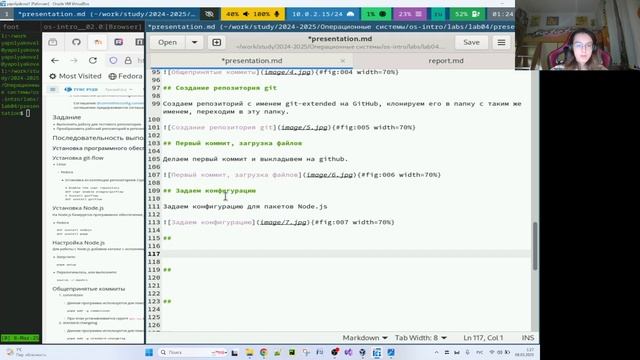Select the active orange Firefox tab
640x360 pixels.
tap(98, 42)
